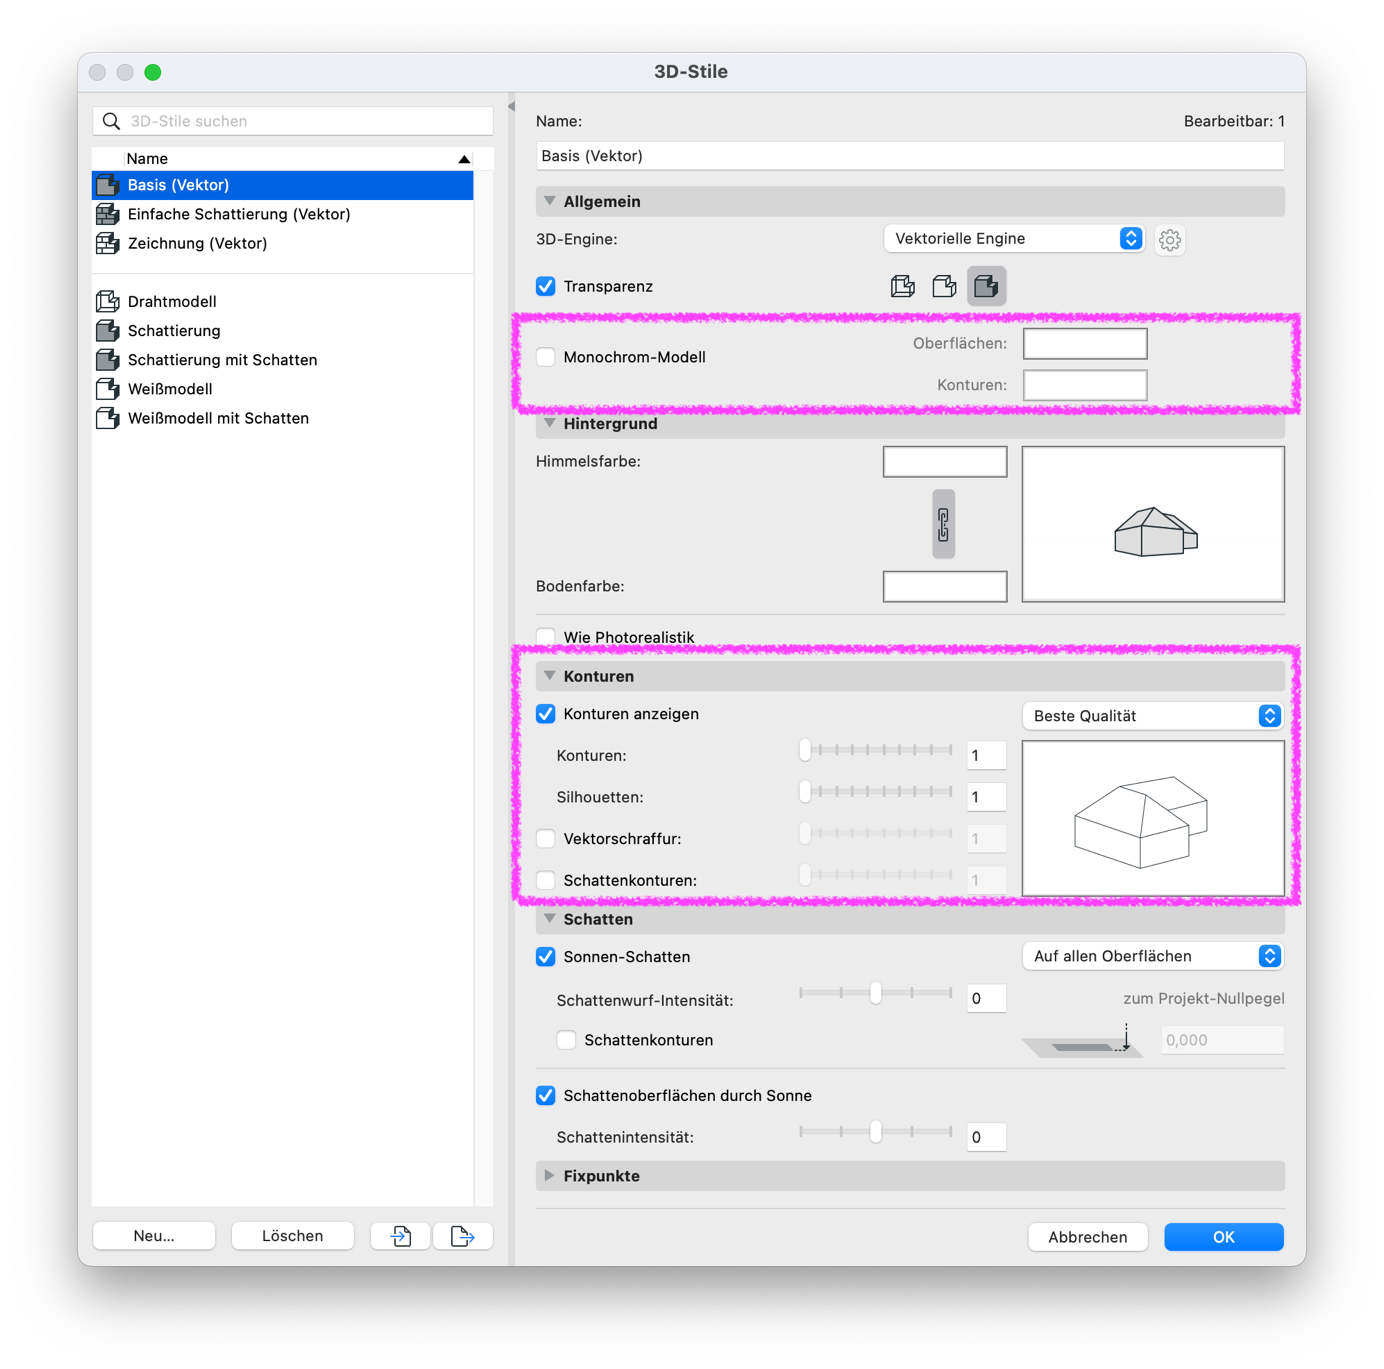Click the monochrome Konturen color swatch
The width and height of the screenshot is (1384, 1369).
pyautogui.click(x=1085, y=385)
